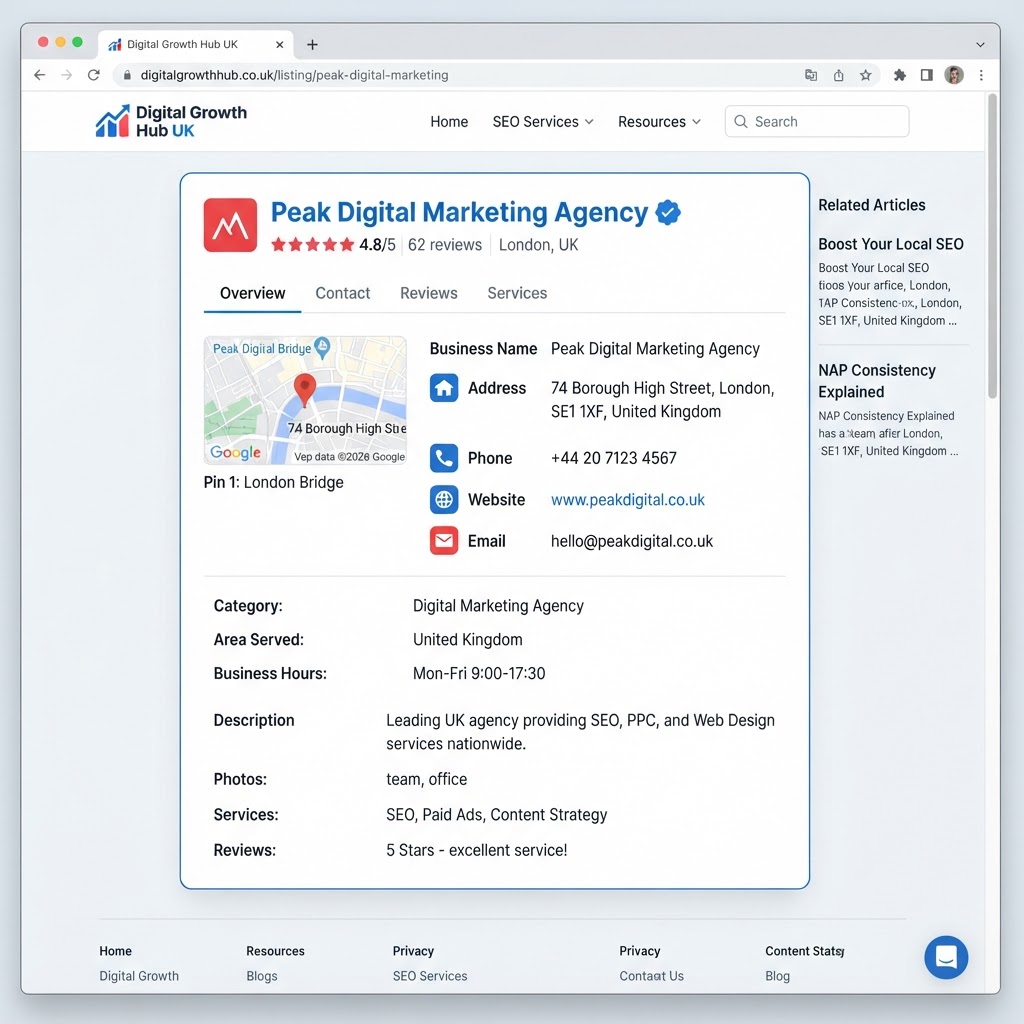Go to Home in the top navigation

pos(449,122)
